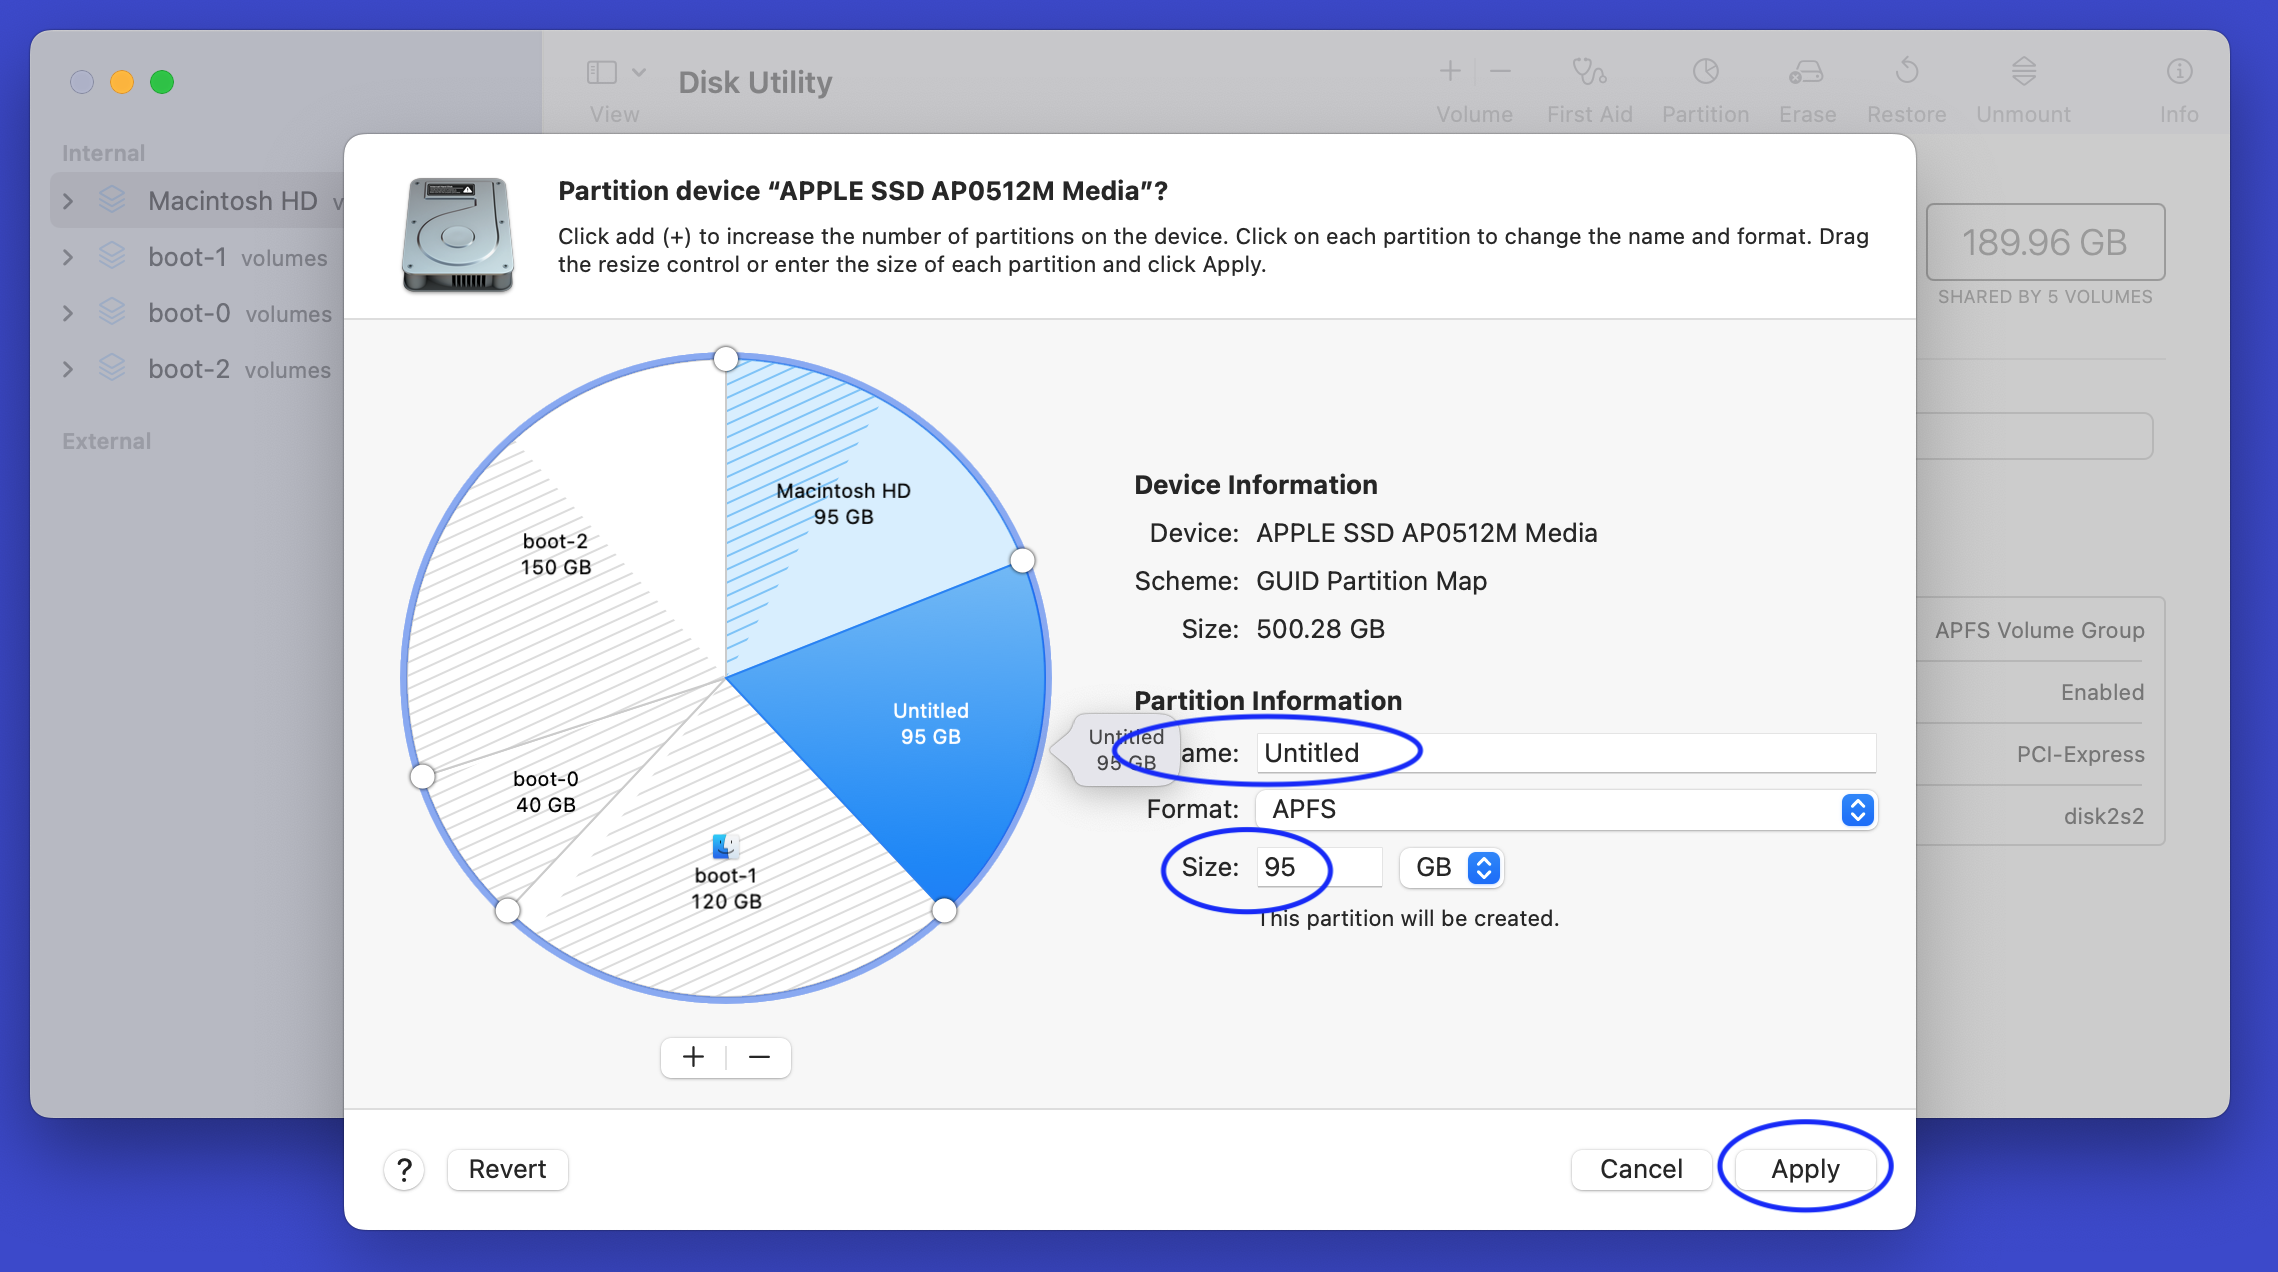Click the hard drive icon in the dialog
Screen dimensions: 2278x1272
[x=458, y=234]
